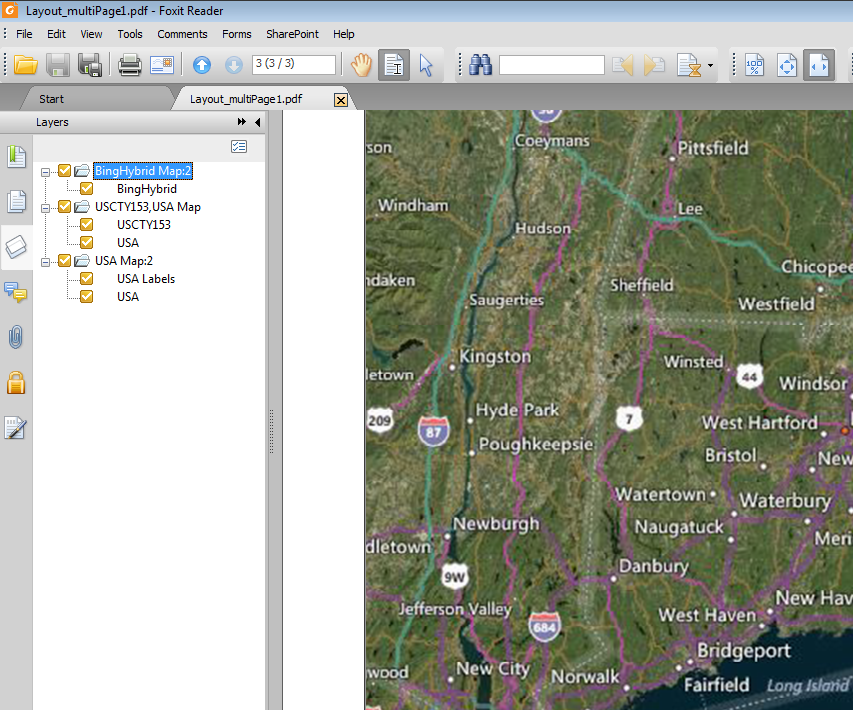853x710 pixels.
Task: Select BingHybrid Map:2 tree label
Action: coord(143,171)
